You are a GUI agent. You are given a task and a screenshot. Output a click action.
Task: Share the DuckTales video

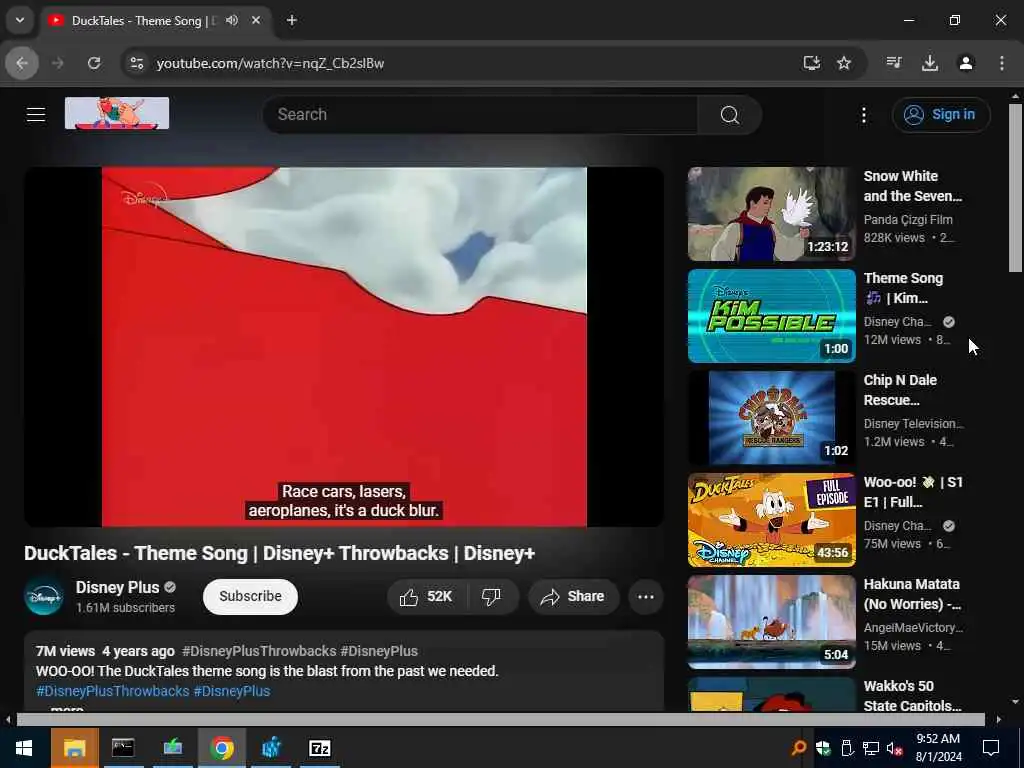[573, 596]
